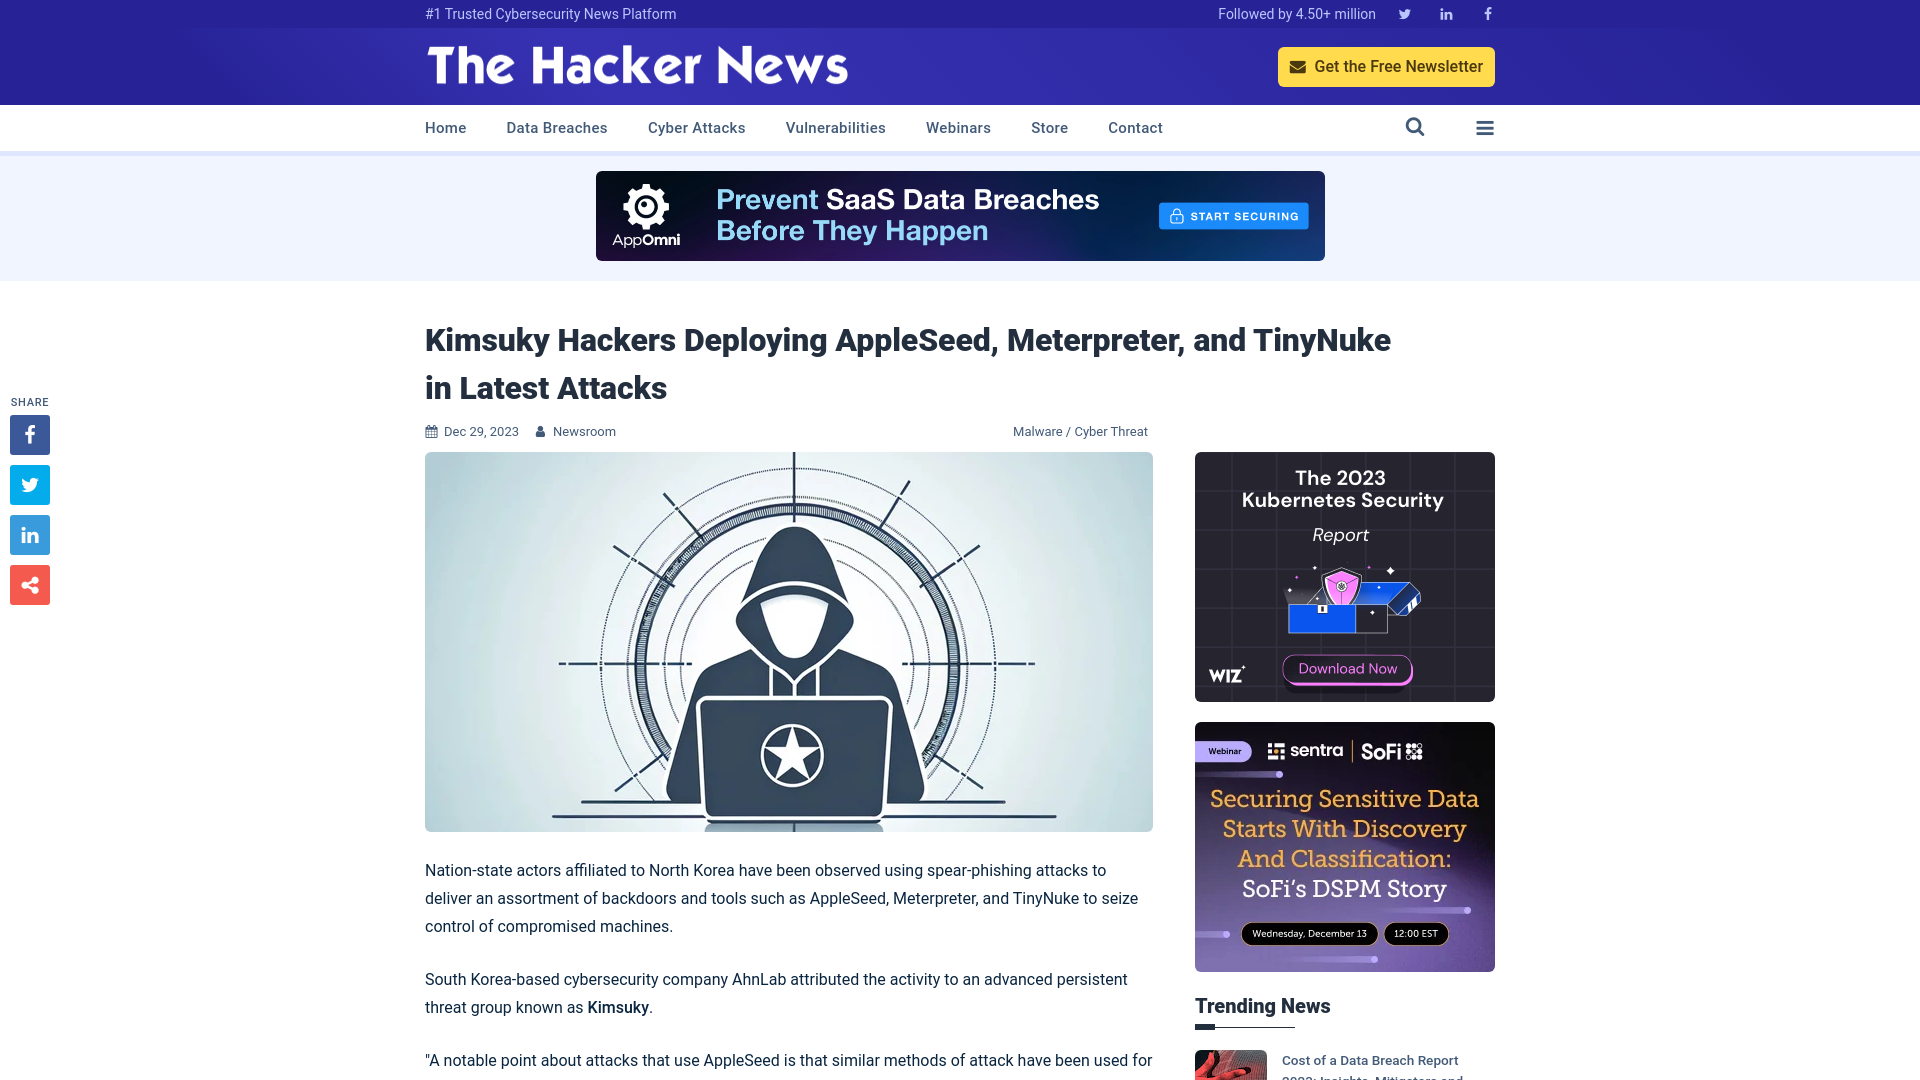The height and width of the screenshot is (1080, 1920).
Task: Click the Download Now button on Wiz ad
Action: [x=1345, y=669]
